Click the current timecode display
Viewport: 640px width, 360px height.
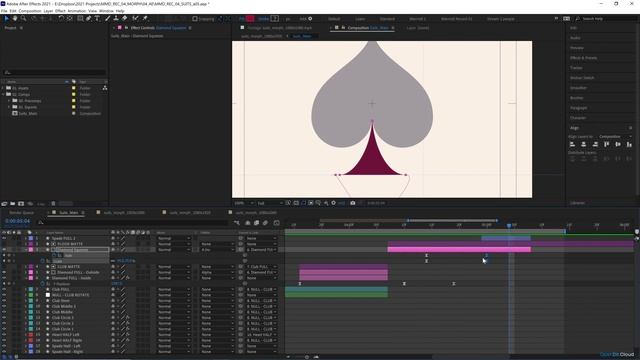(18, 221)
